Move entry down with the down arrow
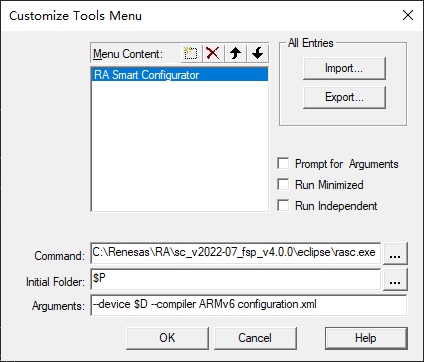This screenshot has height=362, width=424. tap(257, 53)
